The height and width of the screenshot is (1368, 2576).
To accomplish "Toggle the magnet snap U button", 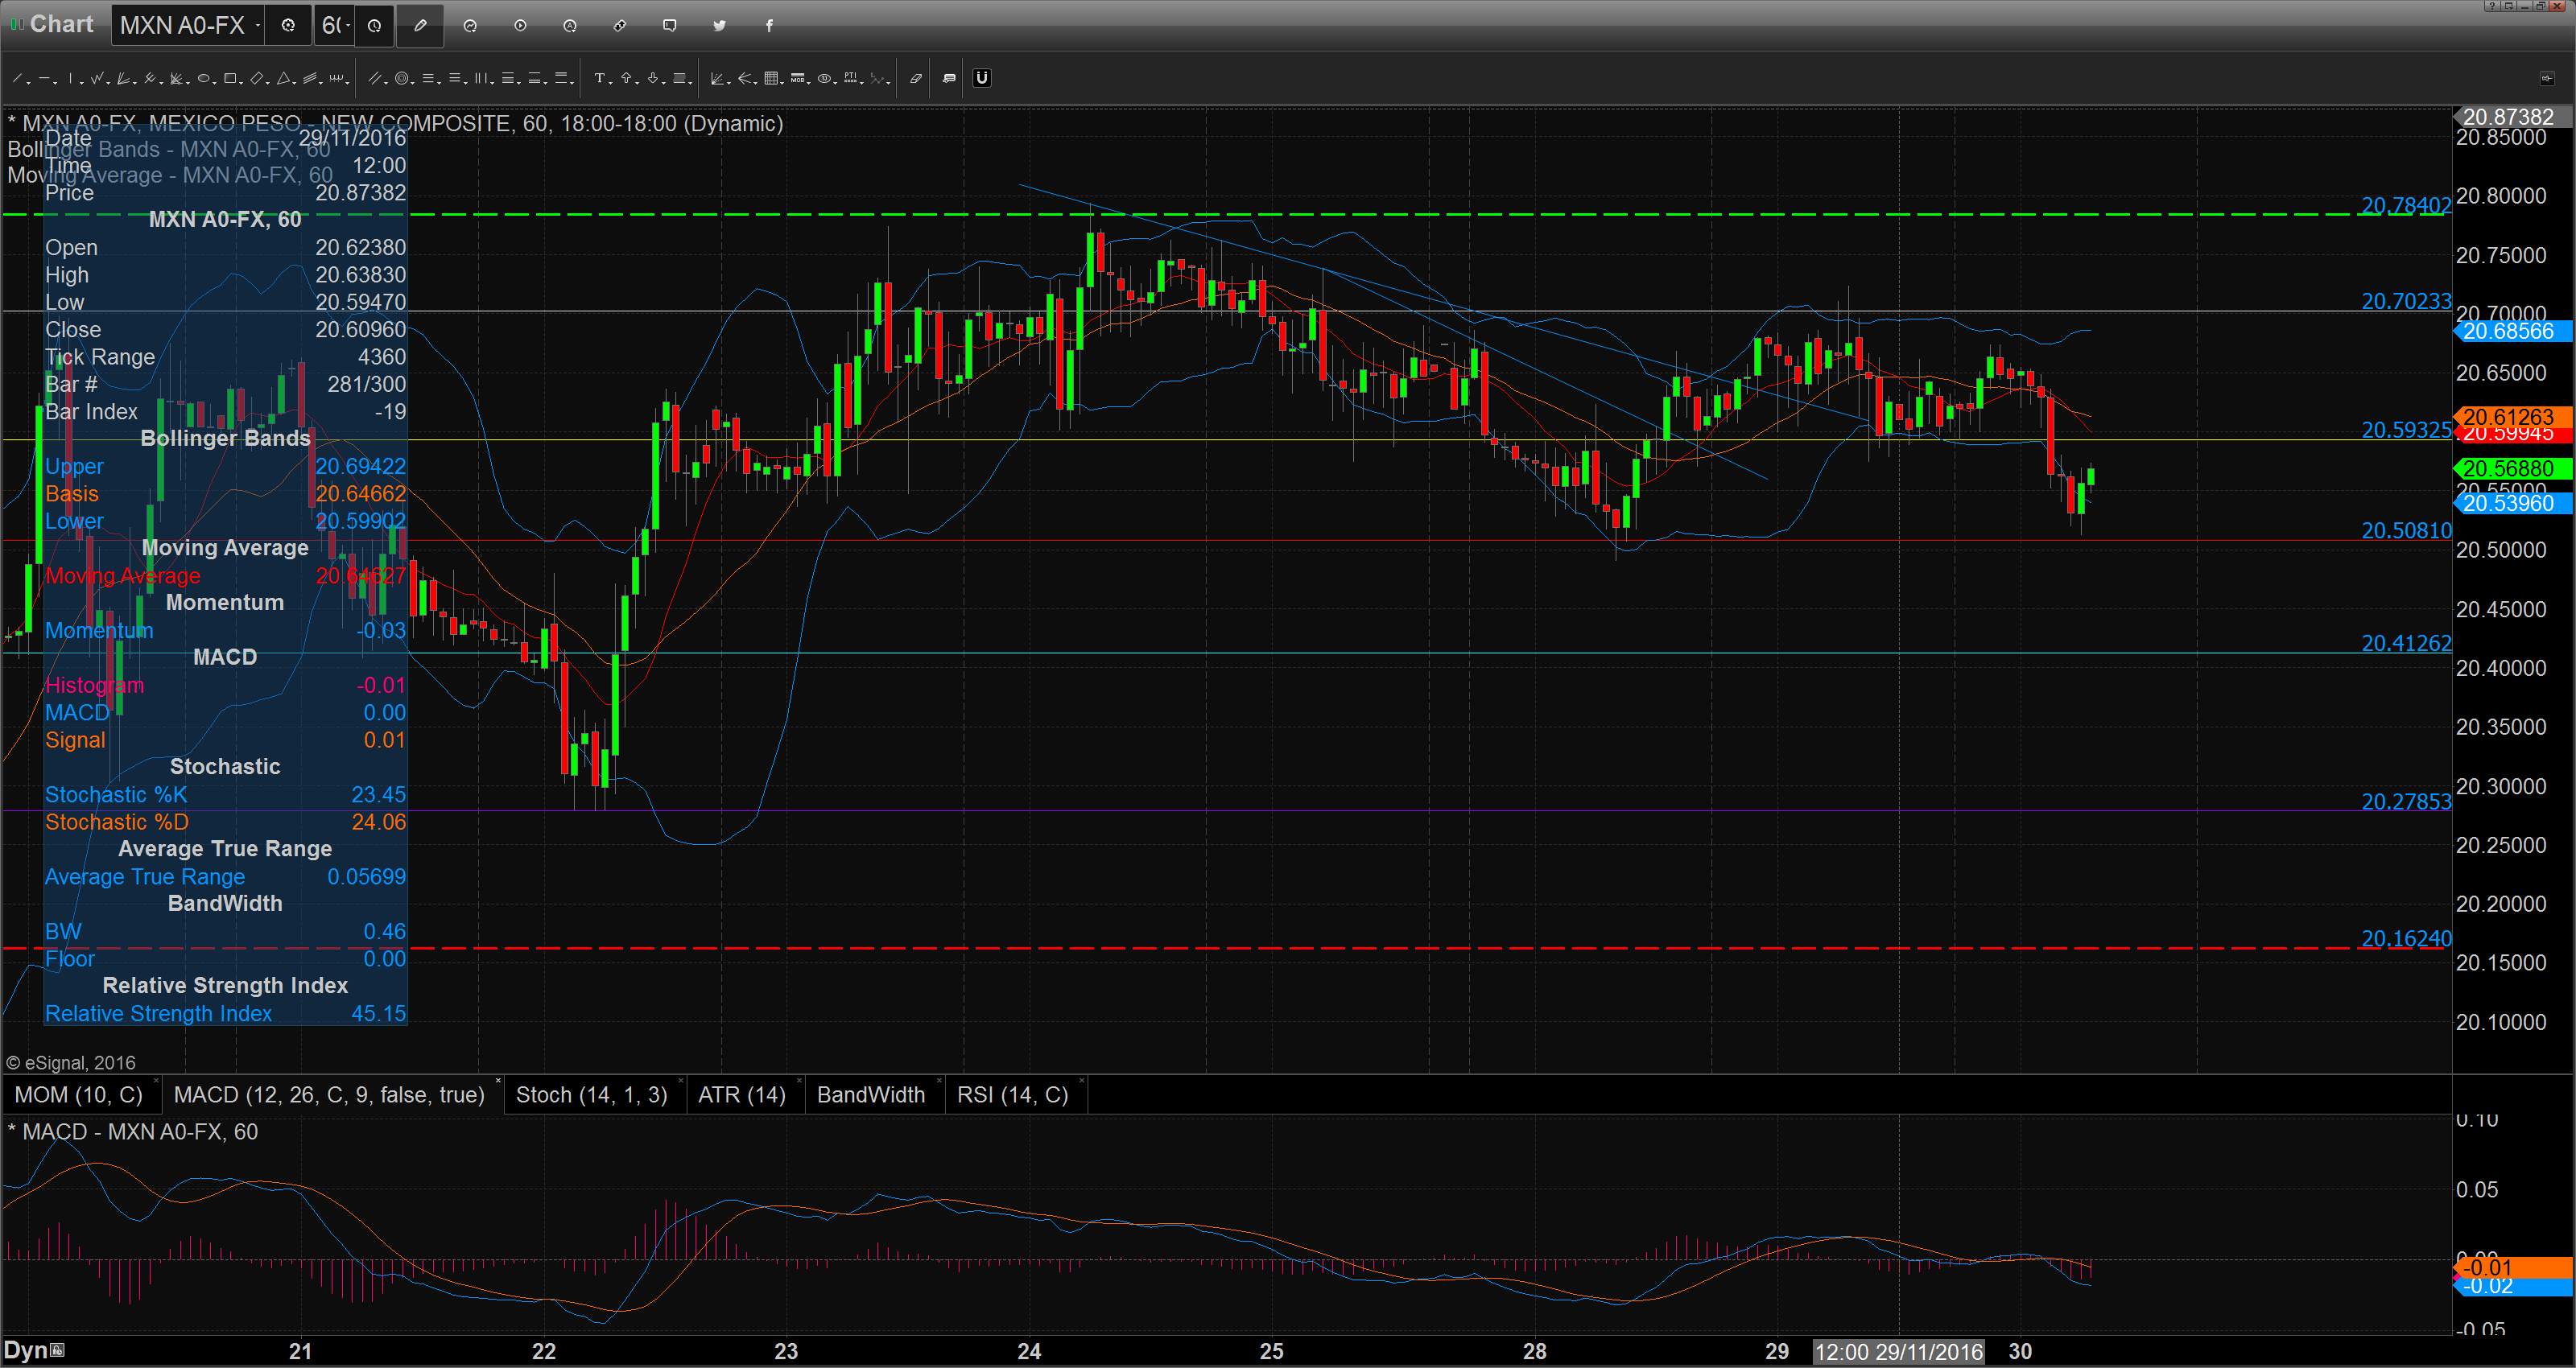I will tap(982, 78).
